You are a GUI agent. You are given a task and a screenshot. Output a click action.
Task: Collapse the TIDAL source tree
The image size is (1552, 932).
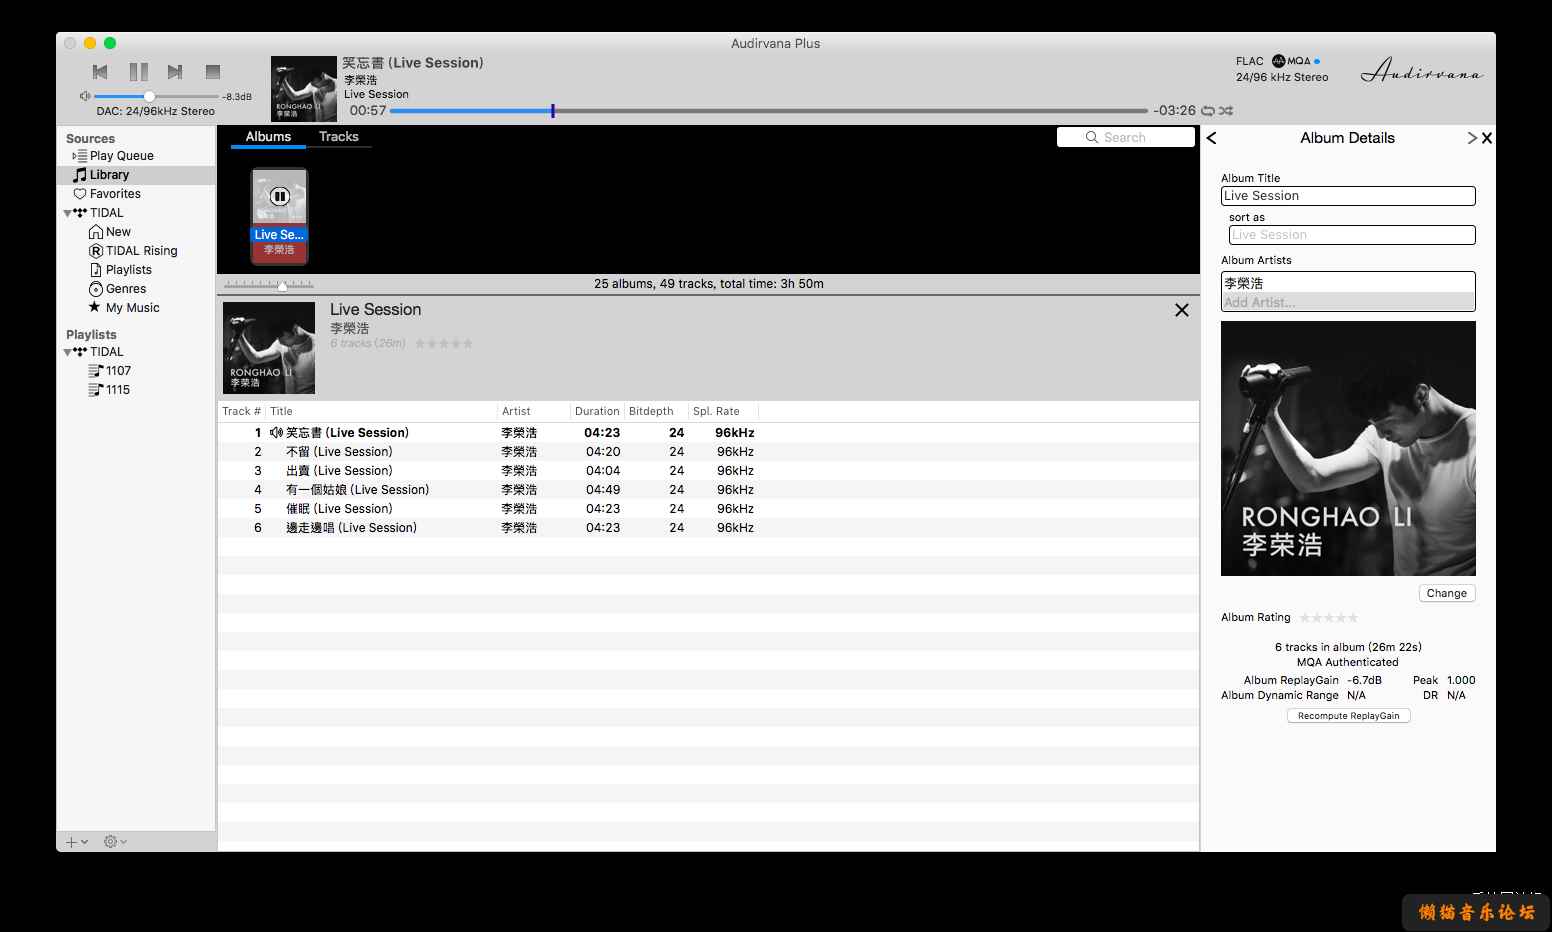click(x=68, y=213)
